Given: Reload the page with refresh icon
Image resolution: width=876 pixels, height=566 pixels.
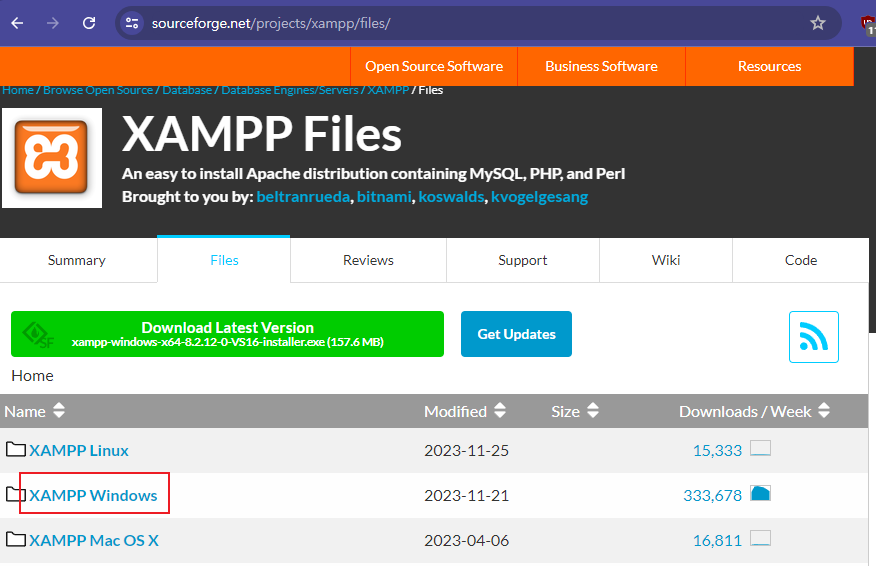Looking at the screenshot, I should (x=89, y=23).
